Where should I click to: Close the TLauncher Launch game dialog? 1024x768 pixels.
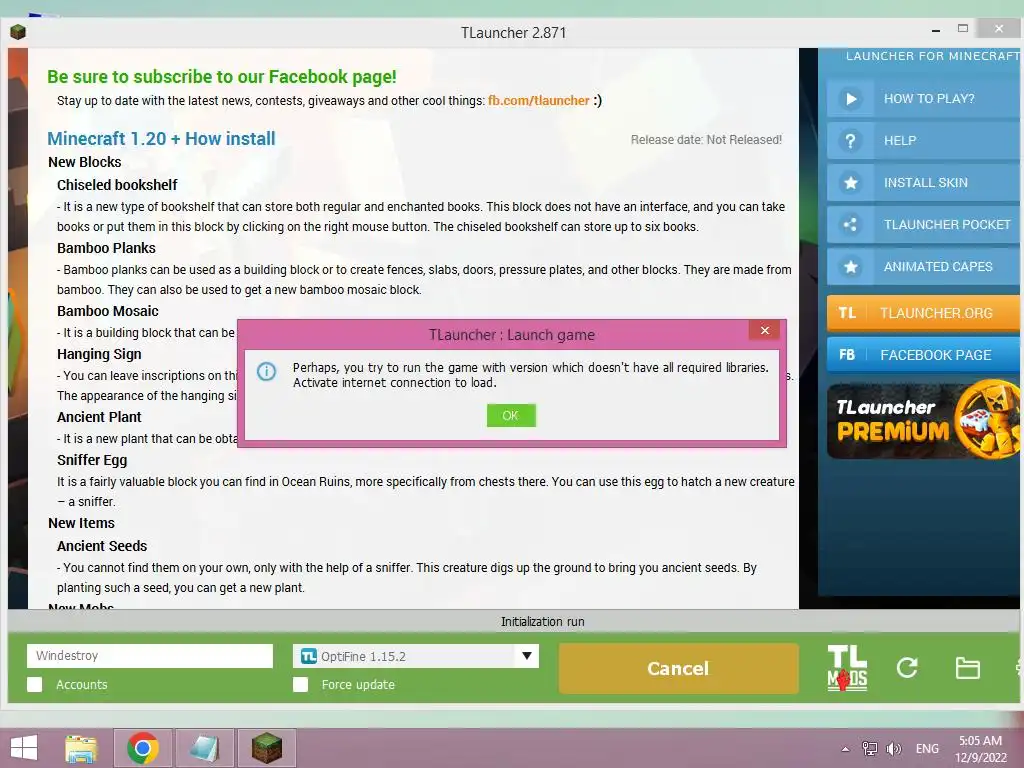coord(765,330)
